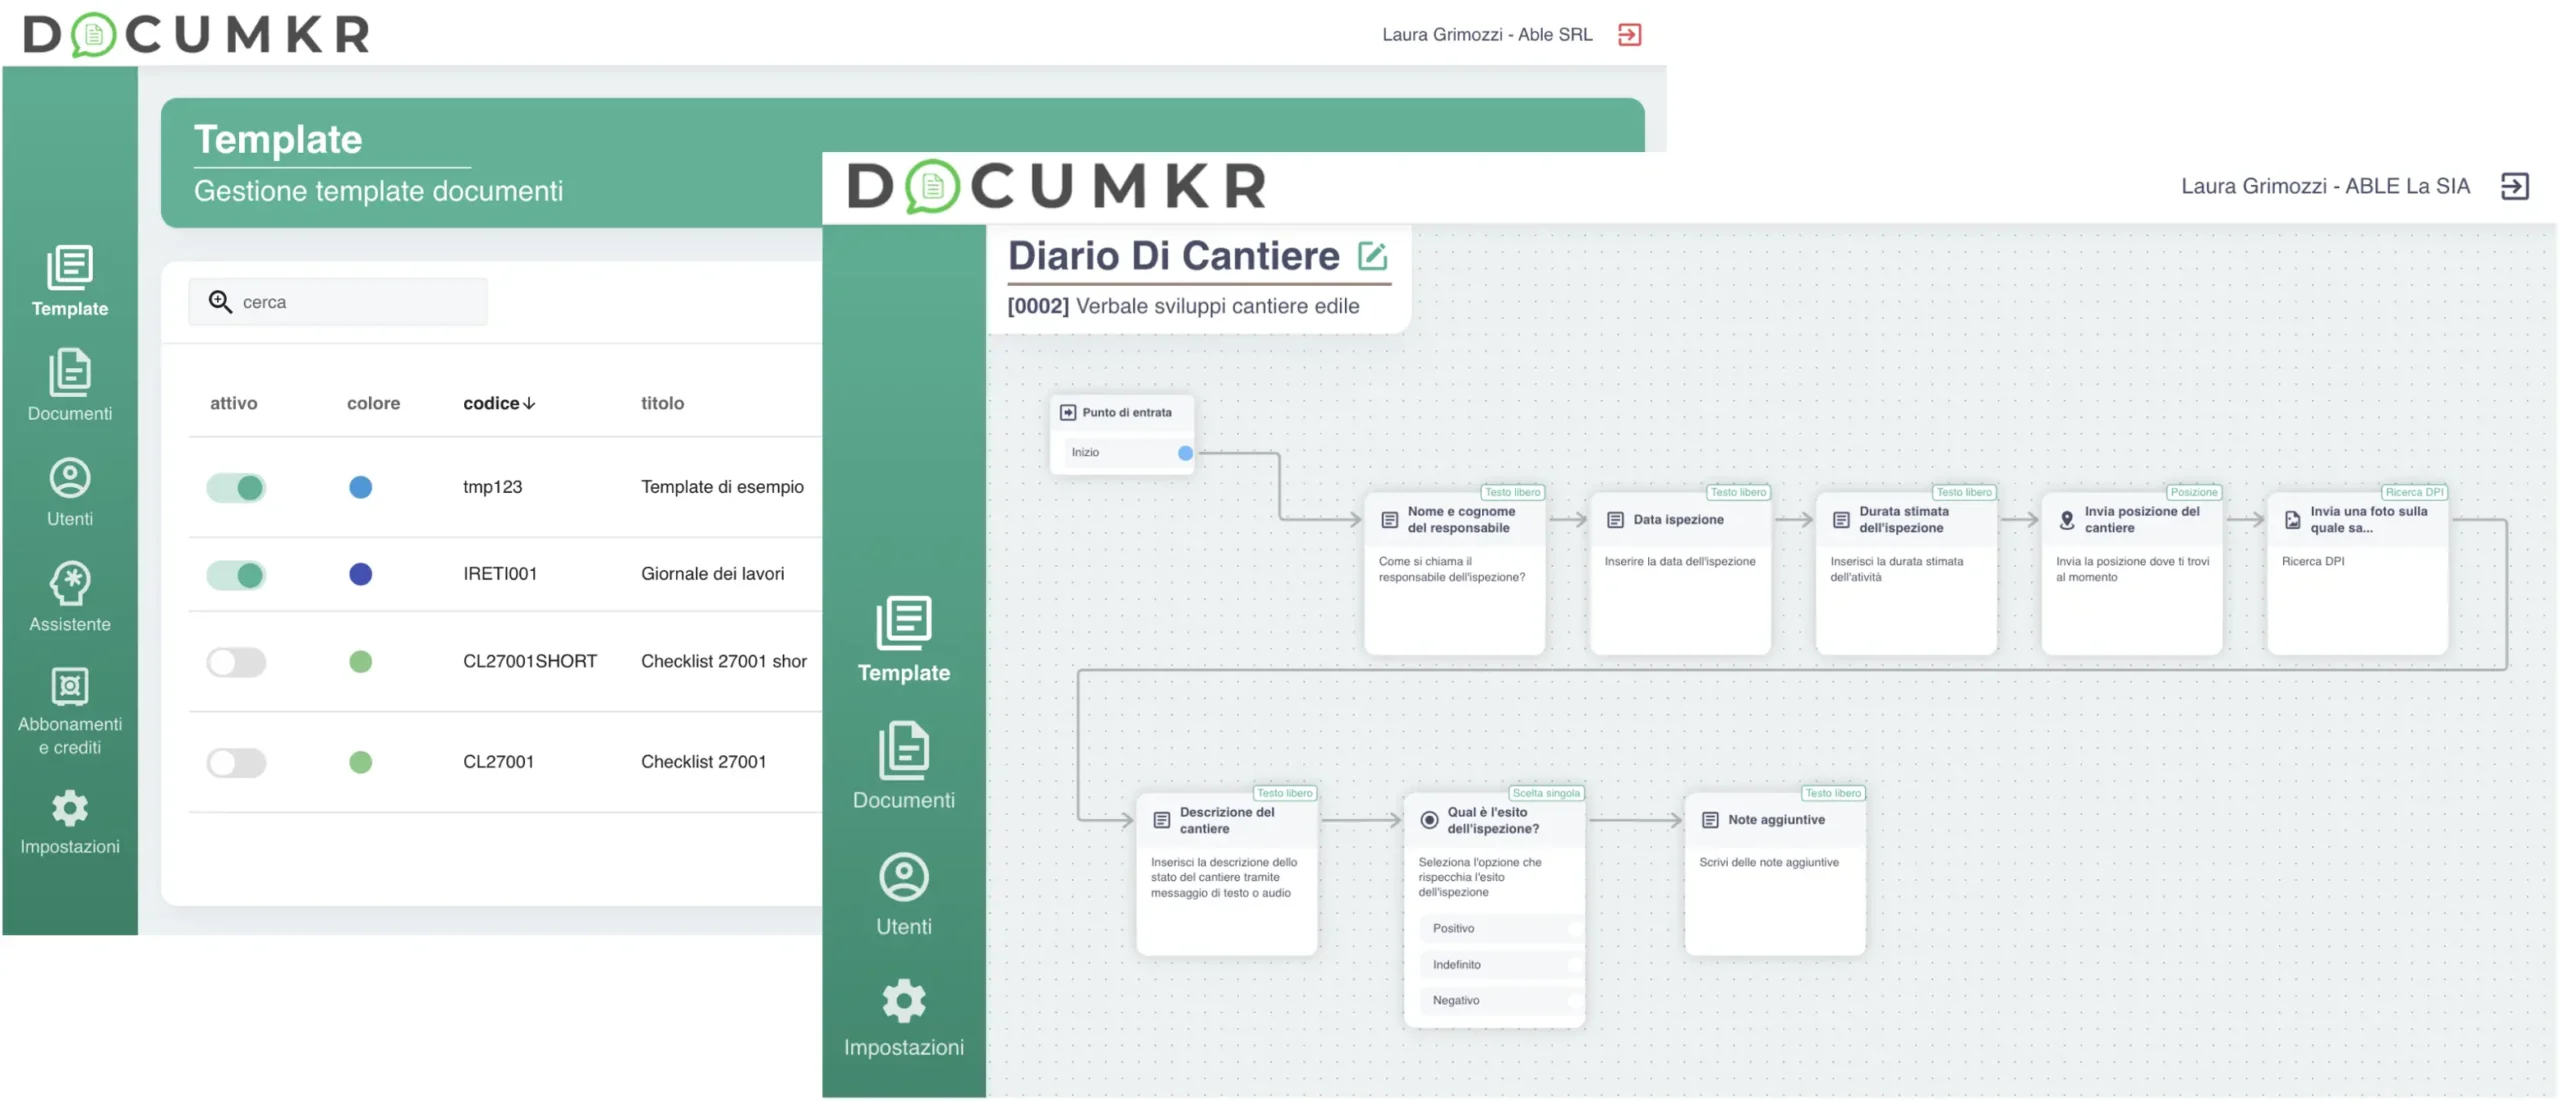Click tmp123 code cell
Viewport: 2560px width, 1101px height.
pos(492,487)
